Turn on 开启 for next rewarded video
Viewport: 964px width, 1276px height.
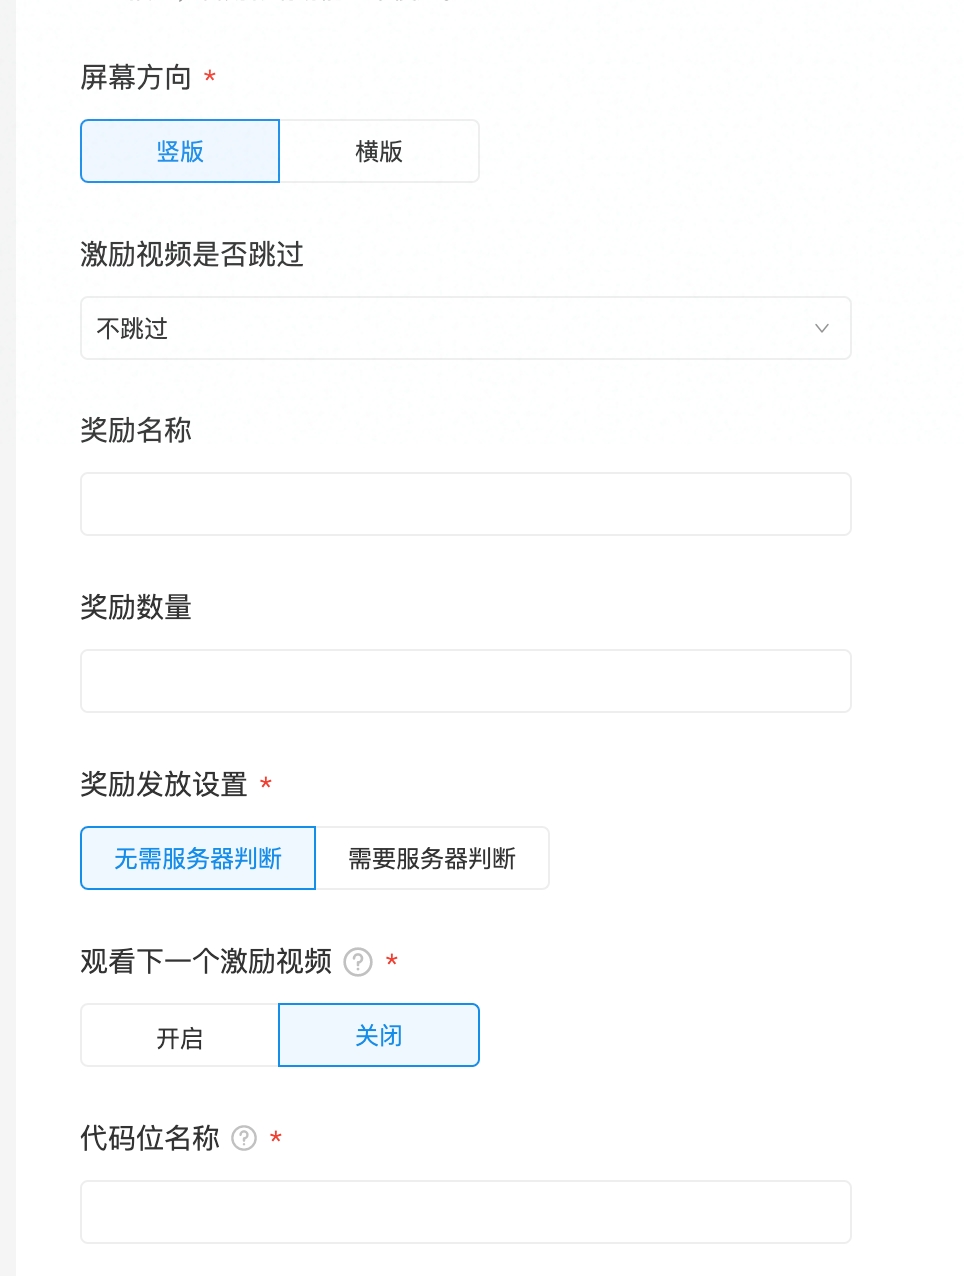click(x=180, y=1036)
